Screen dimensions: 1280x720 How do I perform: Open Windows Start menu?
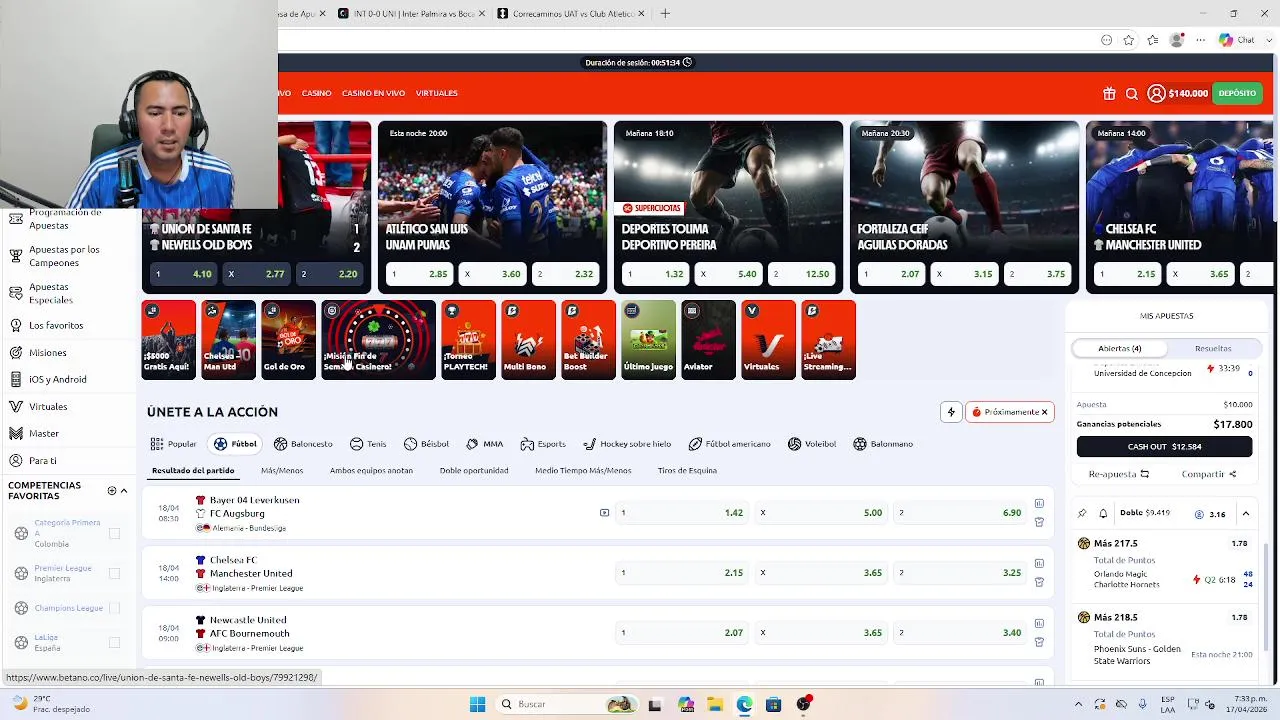click(x=477, y=704)
